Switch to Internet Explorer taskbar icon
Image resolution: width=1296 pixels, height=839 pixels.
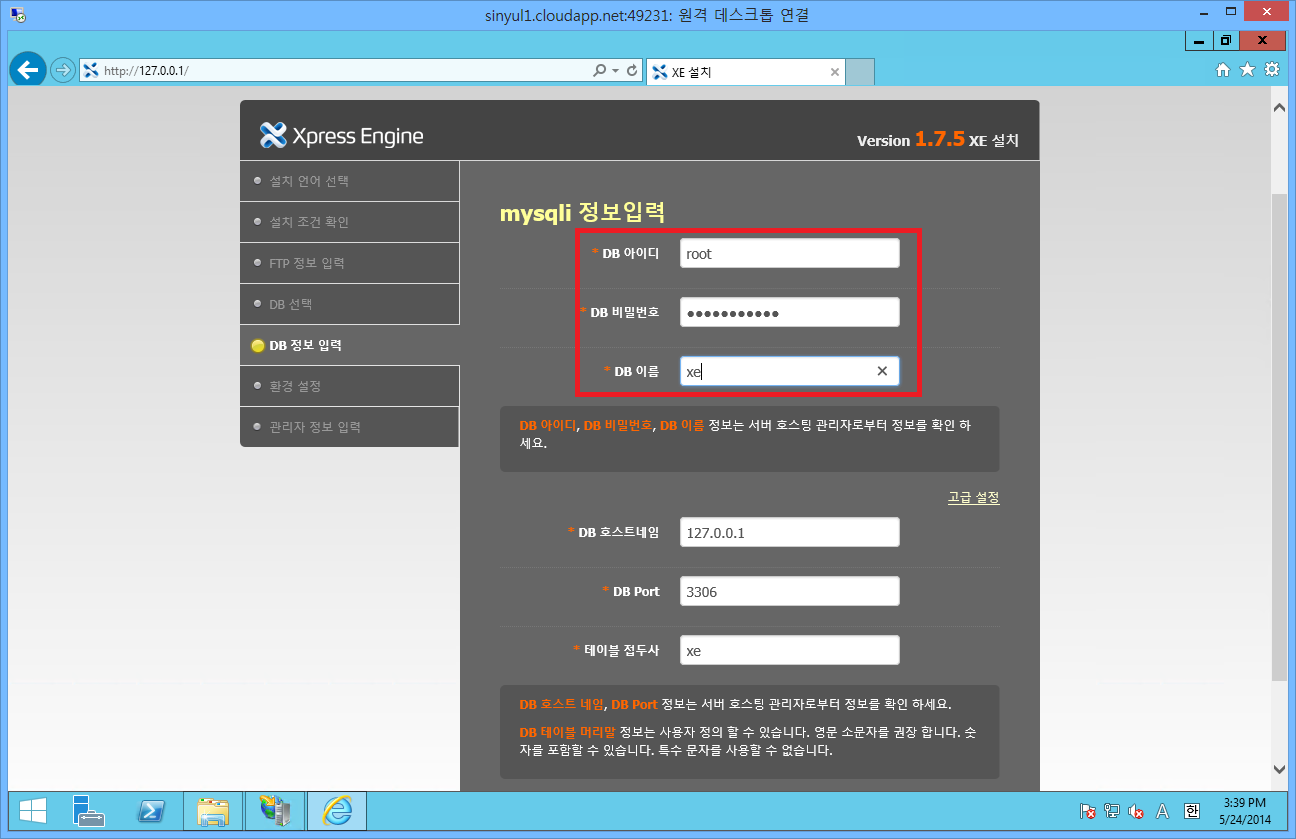coord(337,811)
